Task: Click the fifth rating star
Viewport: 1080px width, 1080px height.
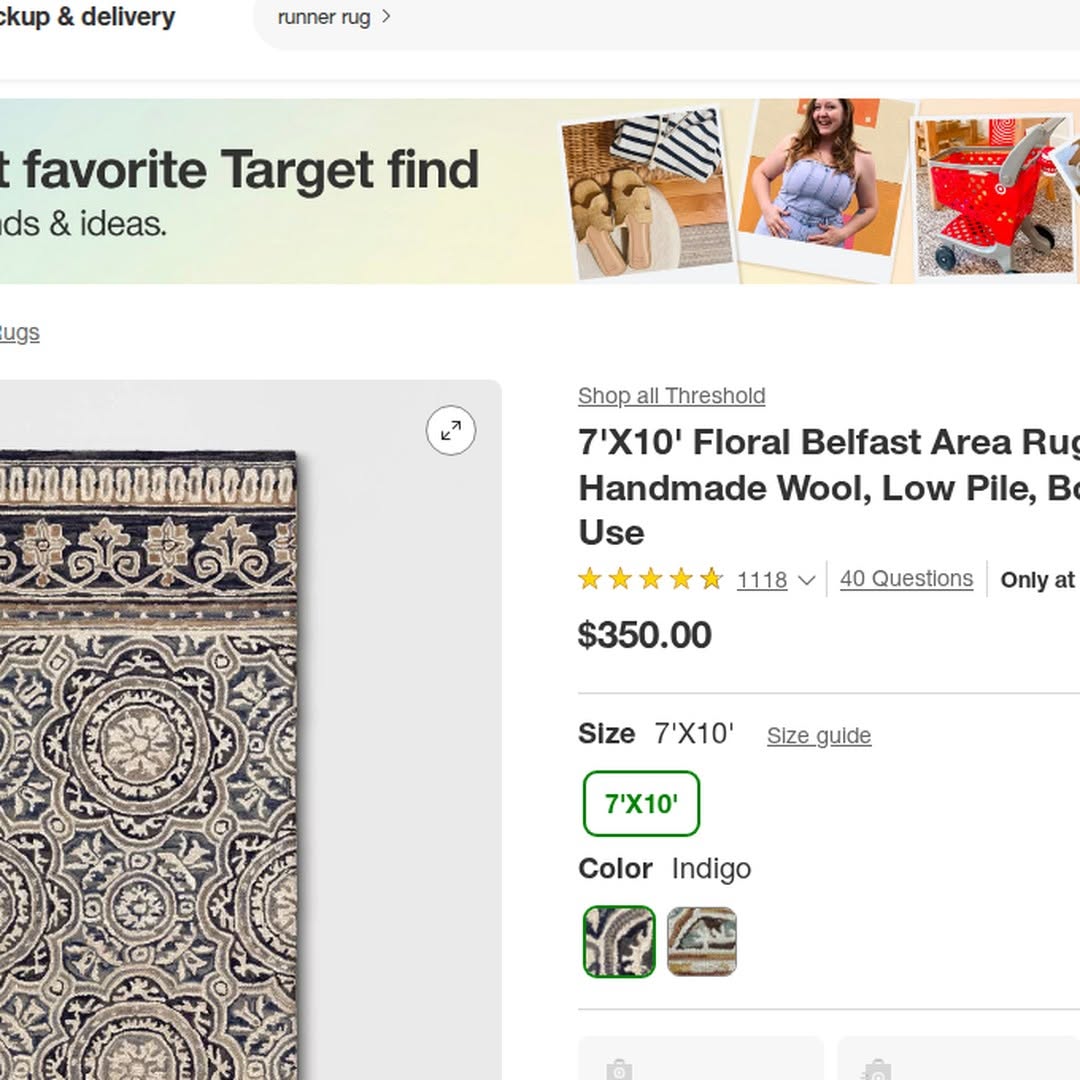Action: click(x=711, y=578)
